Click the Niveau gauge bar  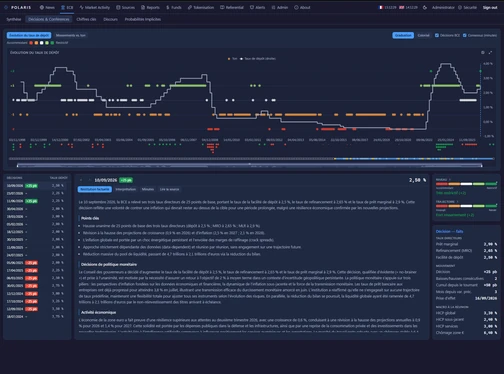466,184
